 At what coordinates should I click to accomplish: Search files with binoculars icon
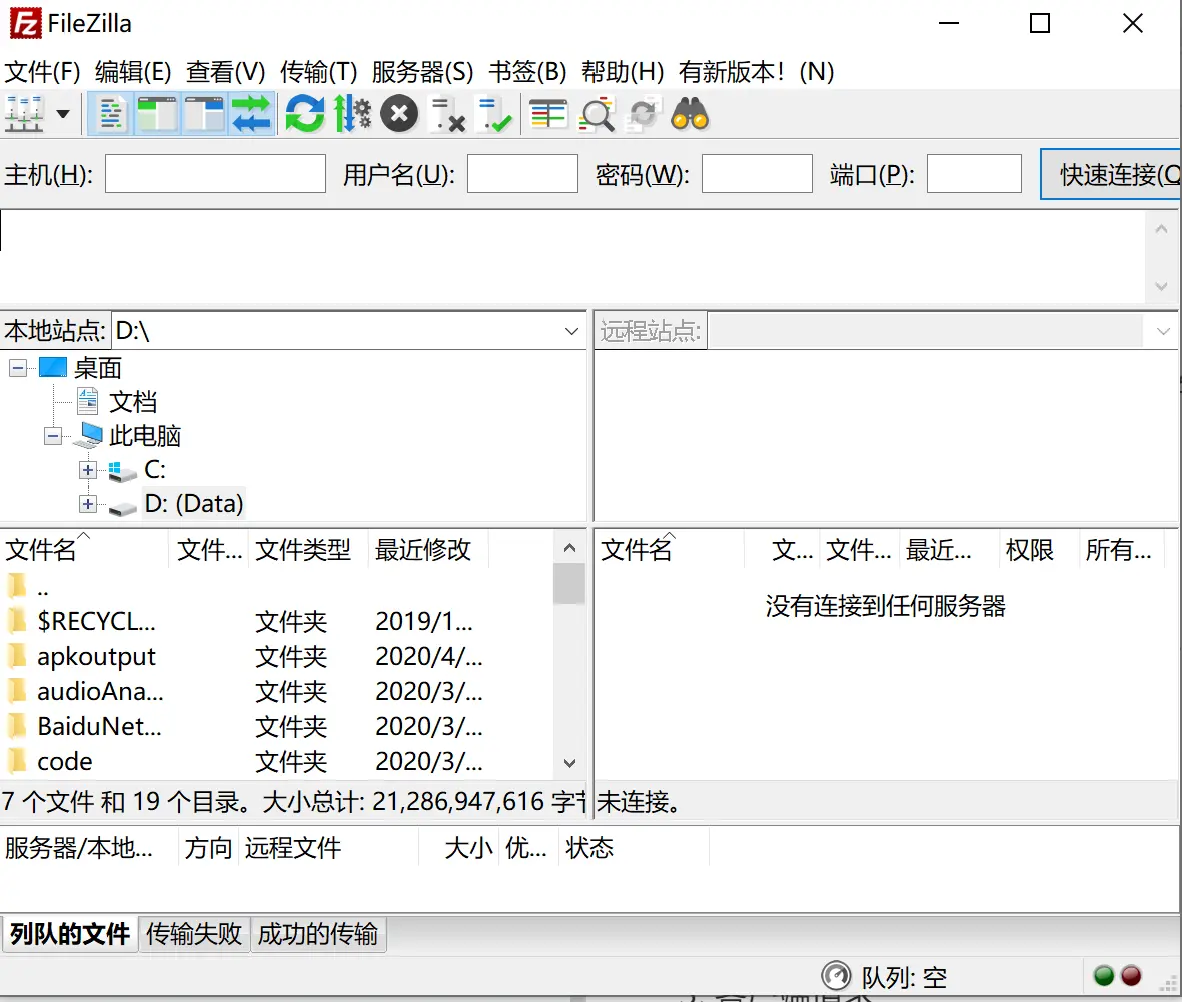click(x=690, y=115)
